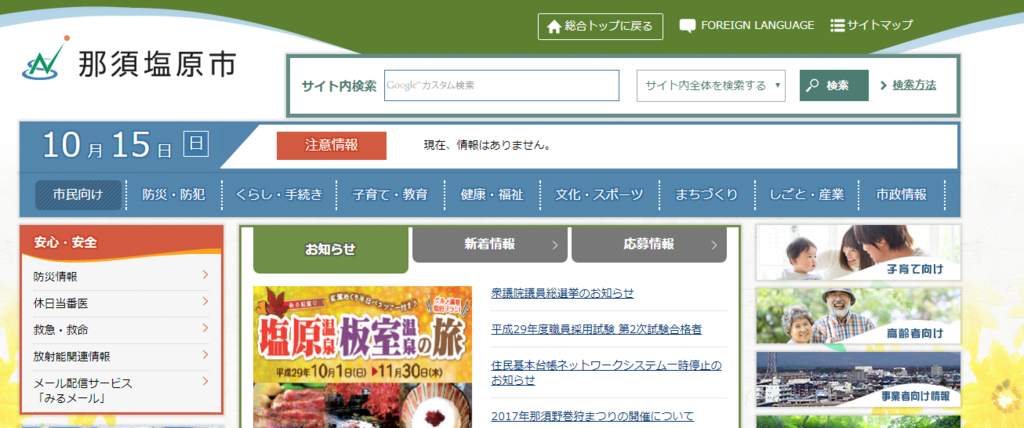Open the まちづくり menu
The image size is (1024, 428).
pyautogui.click(x=707, y=195)
